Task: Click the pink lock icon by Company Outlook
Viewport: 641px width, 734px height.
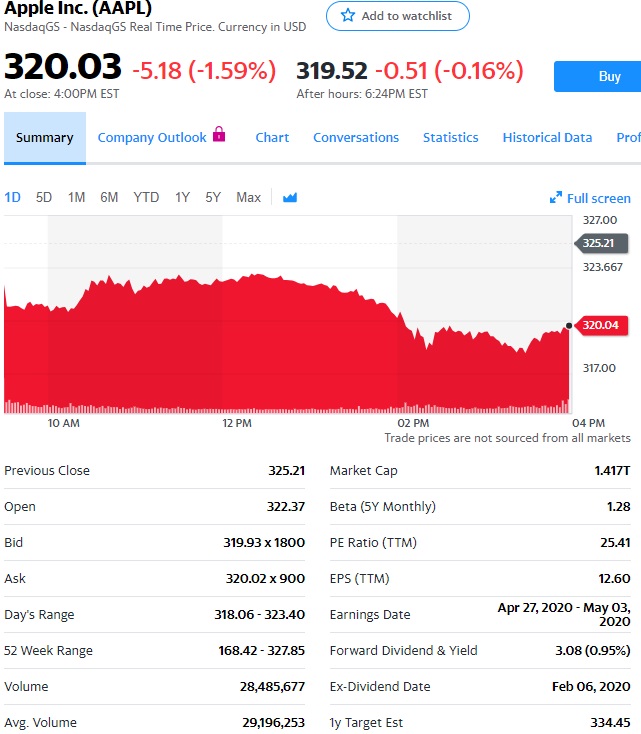Action: (x=219, y=135)
